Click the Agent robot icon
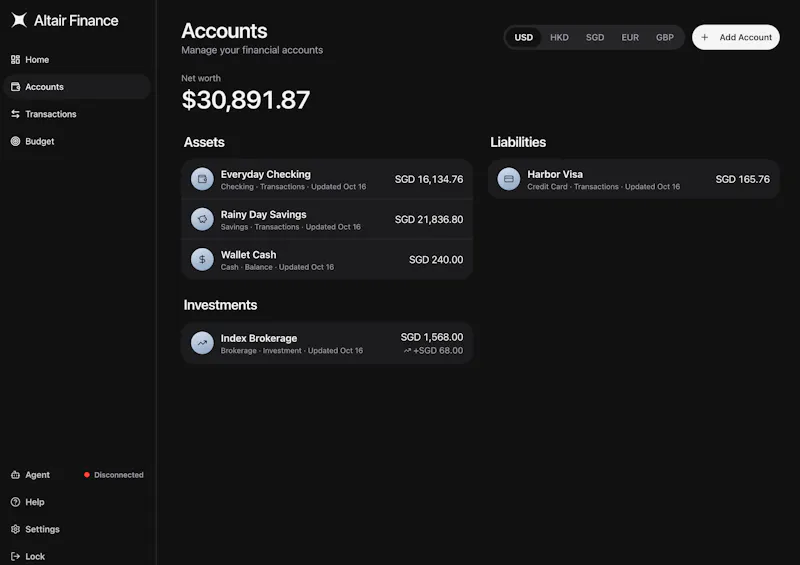This screenshot has width=800, height=565. [15, 475]
